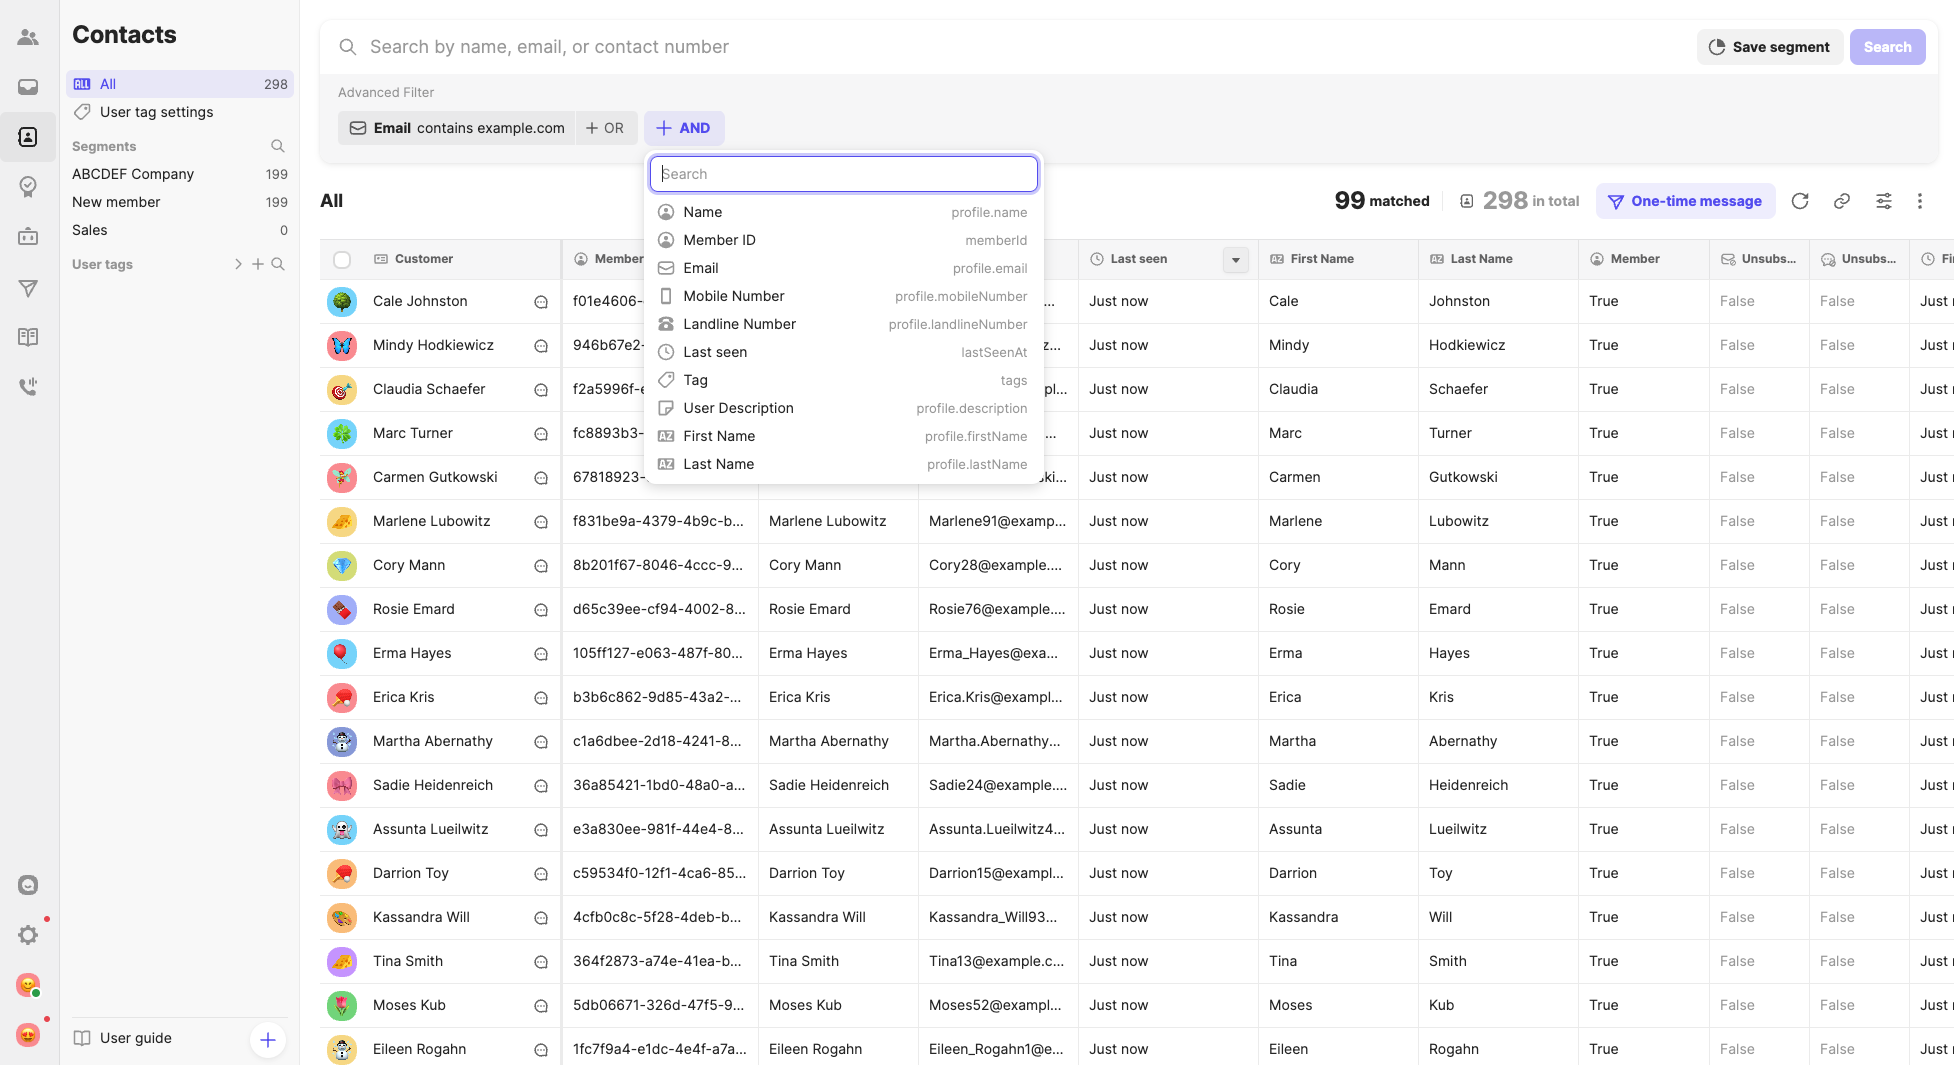The height and width of the screenshot is (1065, 1954).
Task: Focus the contact search bar
Action: pyautogui.click(x=1010, y=47)
